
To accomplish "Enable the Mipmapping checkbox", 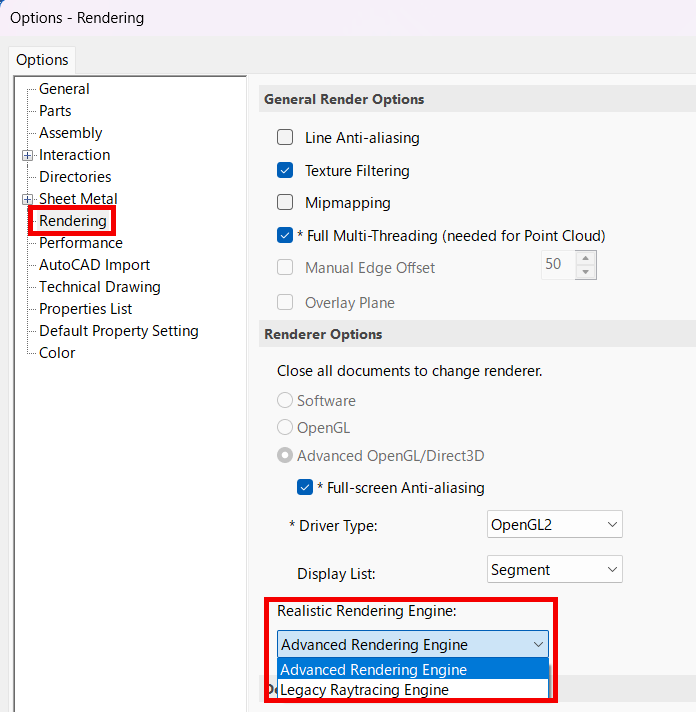I will 285,202.
